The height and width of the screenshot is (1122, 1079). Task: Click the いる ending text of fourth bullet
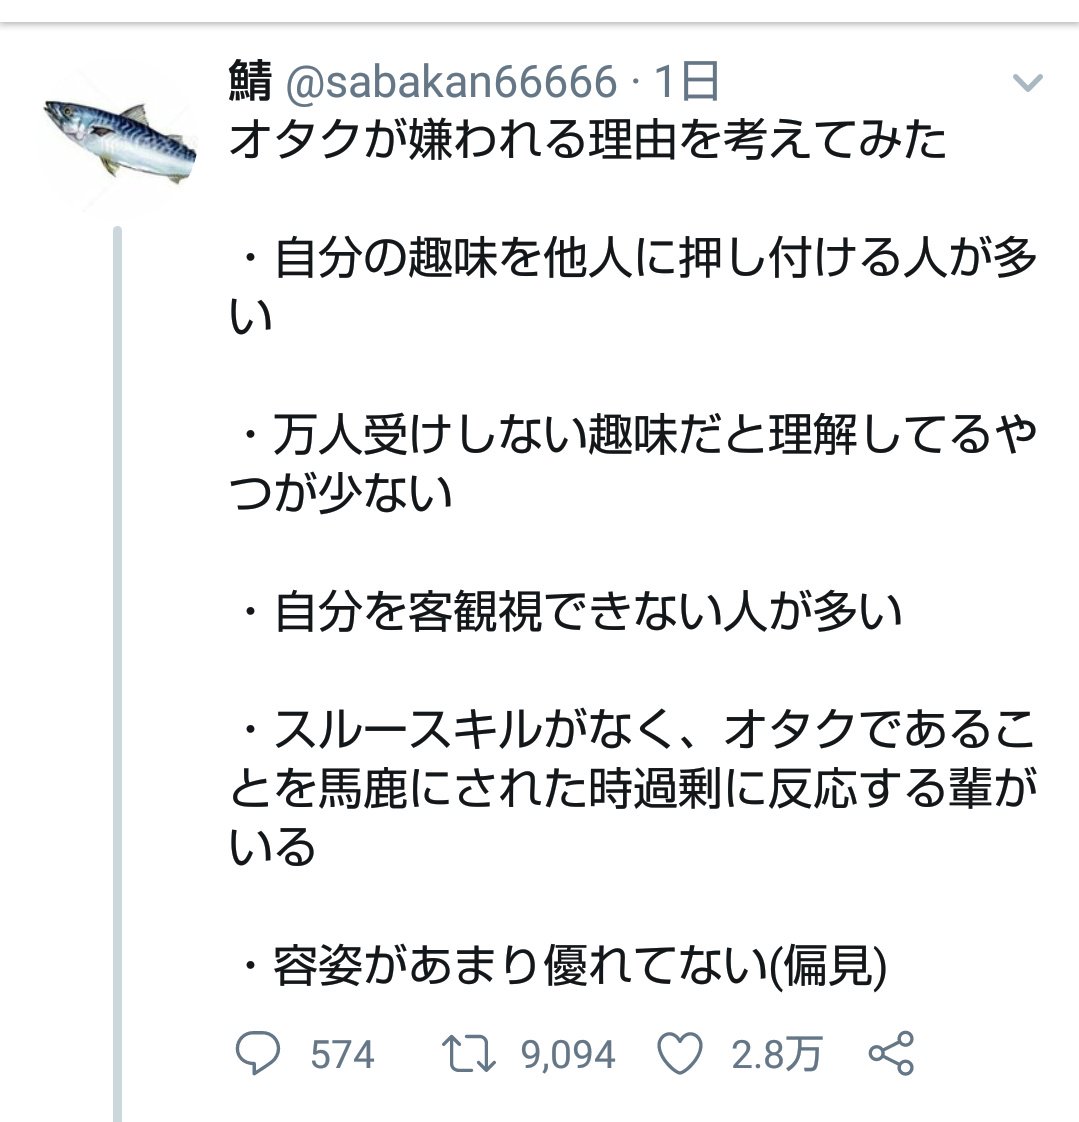tap(273, 847)
